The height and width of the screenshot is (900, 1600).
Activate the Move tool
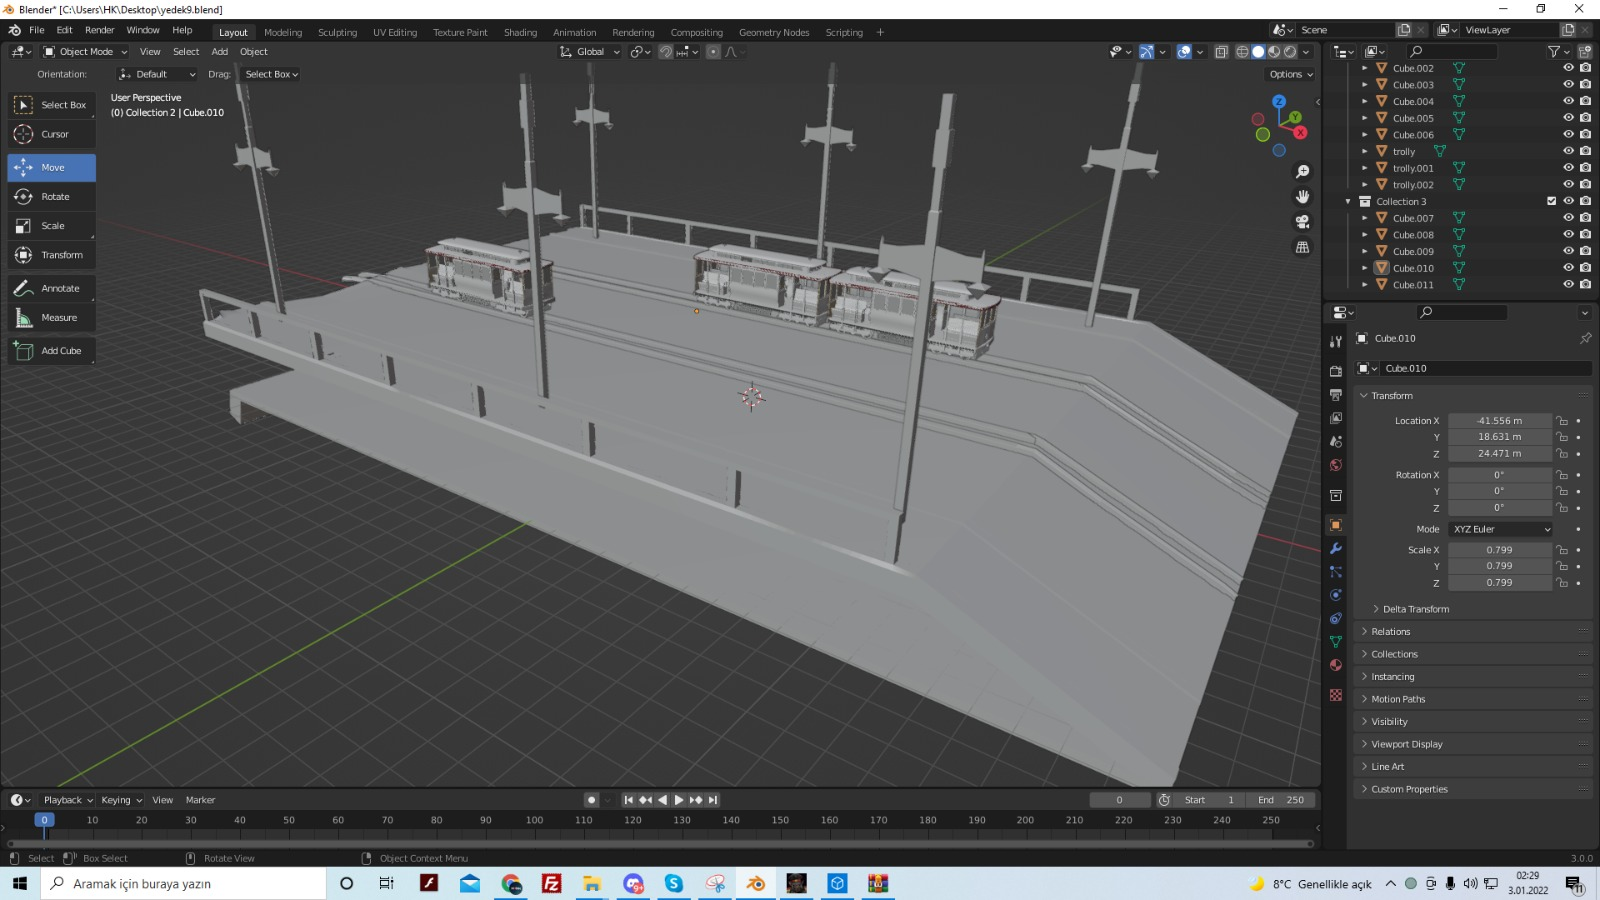[52, 168]
